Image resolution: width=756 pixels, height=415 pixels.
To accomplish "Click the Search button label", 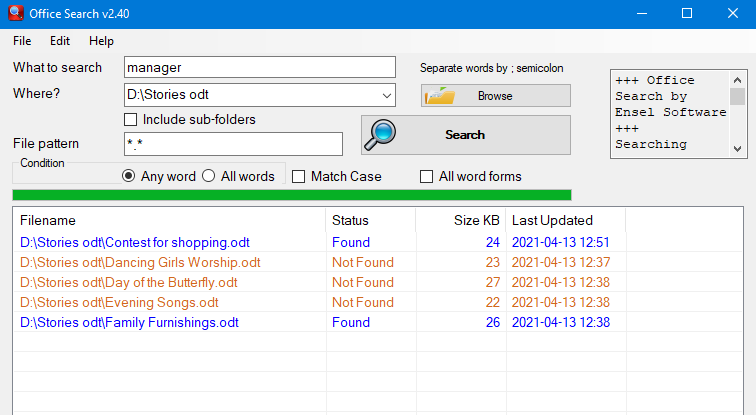I will 465,135.
